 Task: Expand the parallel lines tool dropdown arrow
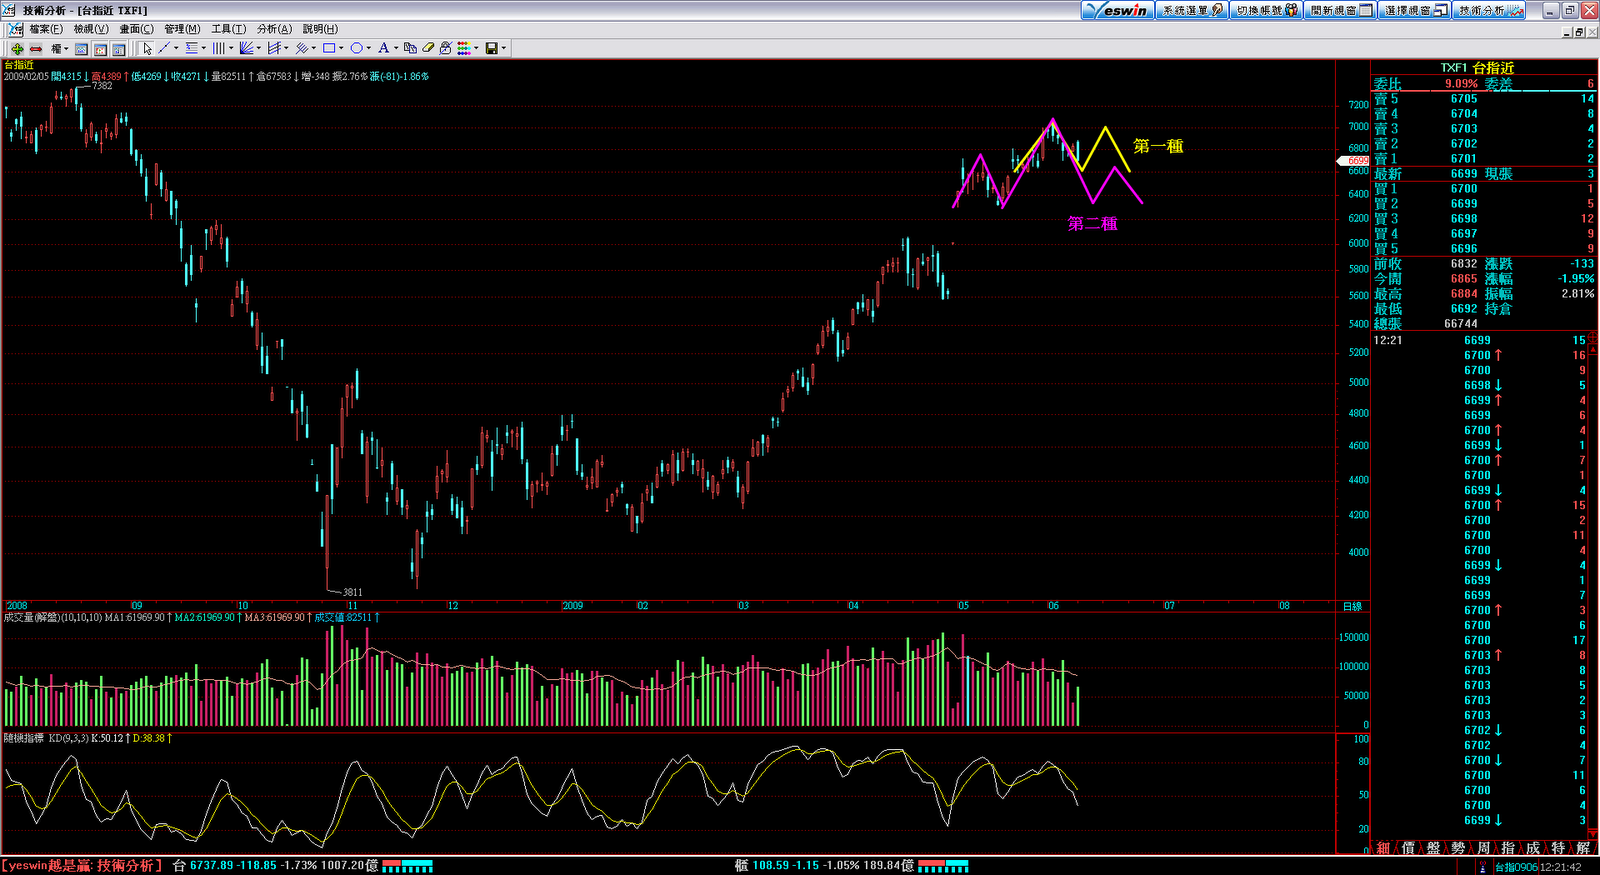coord(314,48)
